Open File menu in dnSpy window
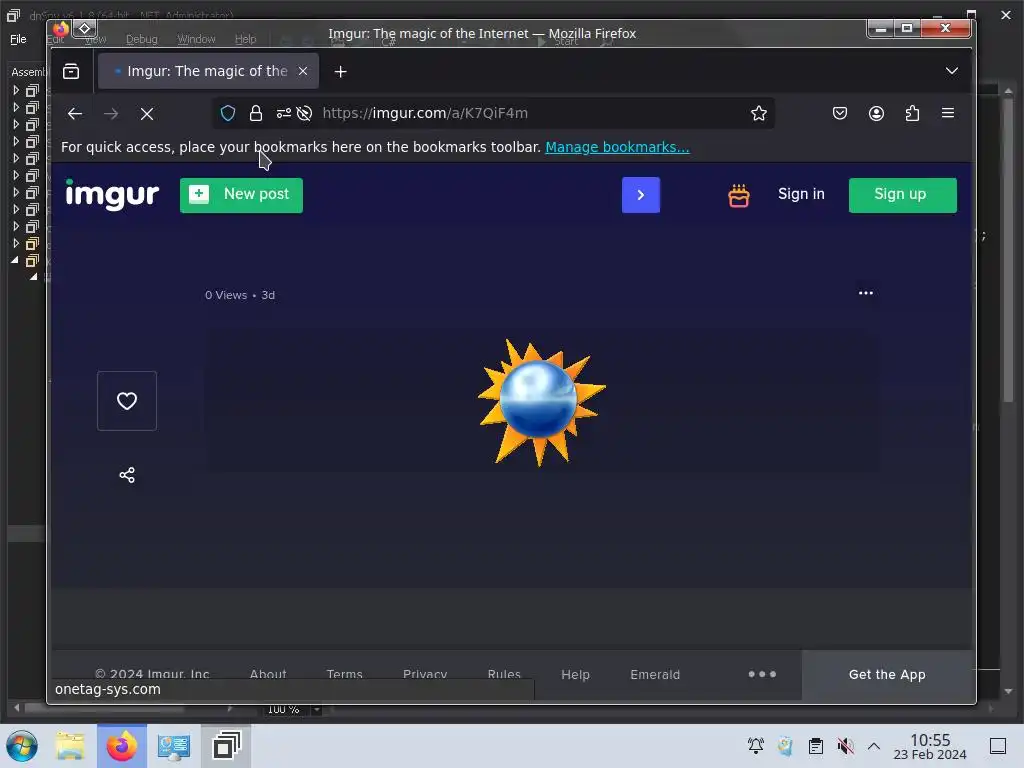The width and height of the screenshot is (1024, 768). [18, 39]
